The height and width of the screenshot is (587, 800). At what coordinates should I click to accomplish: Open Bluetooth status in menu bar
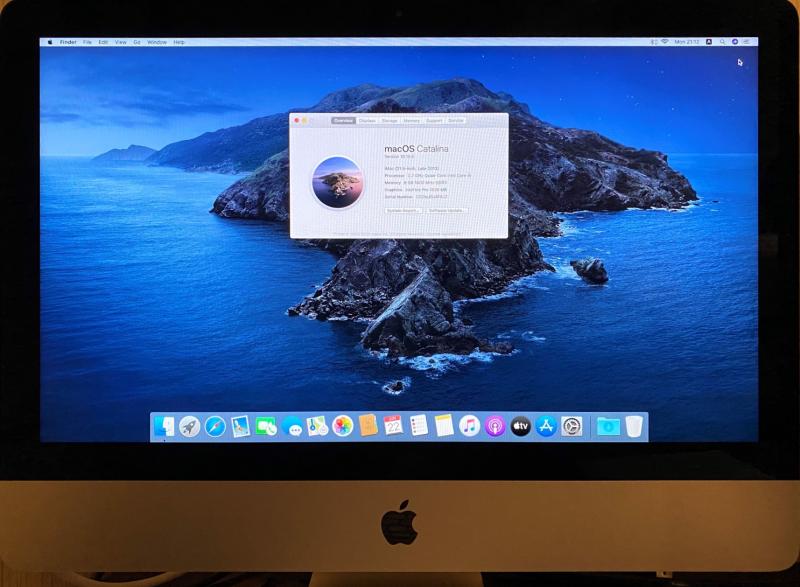(654, 42)
